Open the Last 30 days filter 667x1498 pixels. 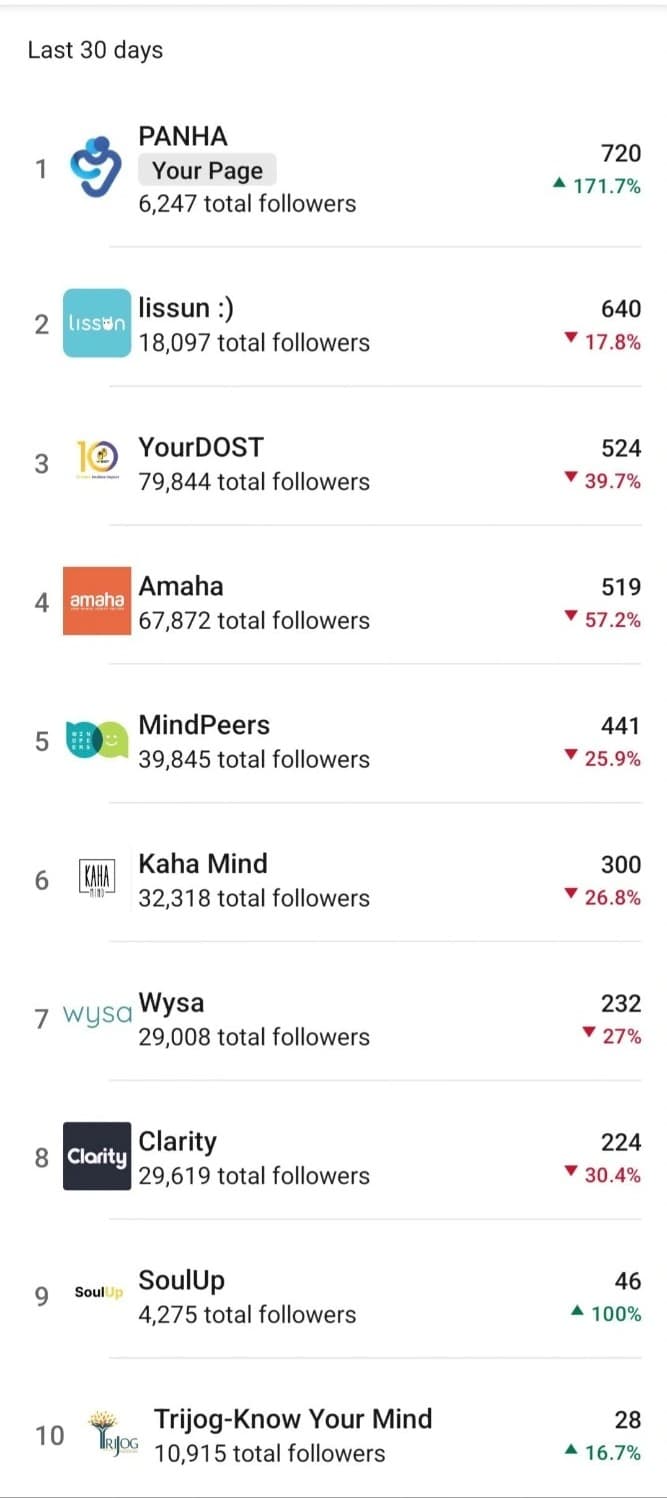(x=94, y=50)
